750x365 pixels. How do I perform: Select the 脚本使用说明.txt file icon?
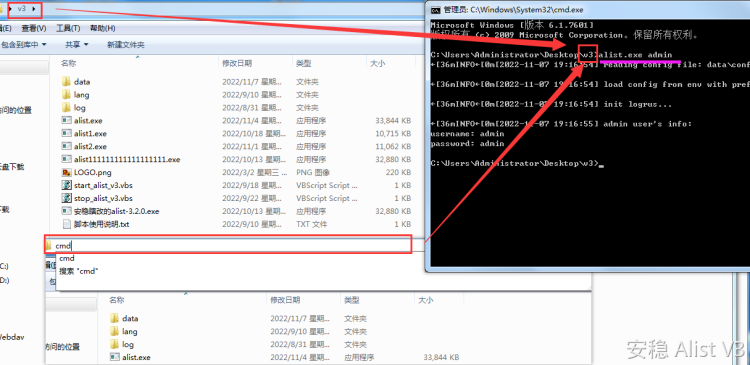66,224
